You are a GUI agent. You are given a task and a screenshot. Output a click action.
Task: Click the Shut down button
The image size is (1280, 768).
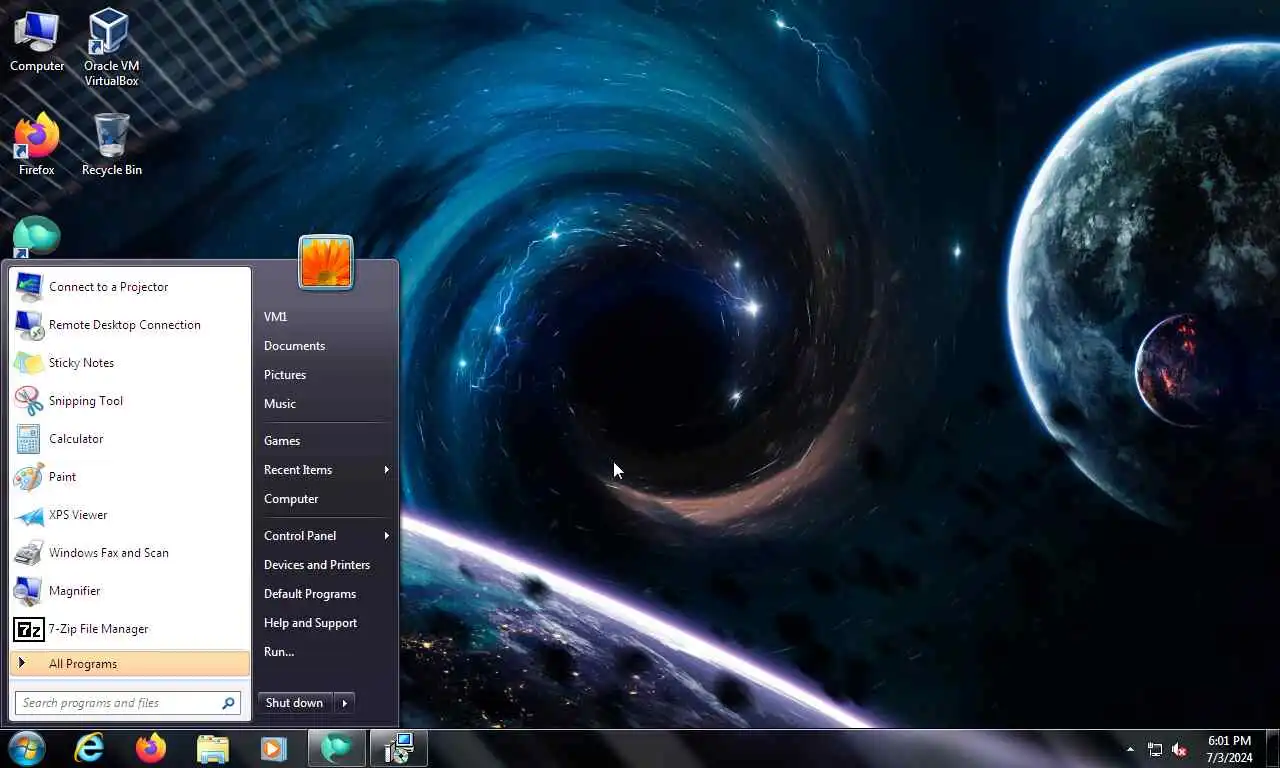295,703
